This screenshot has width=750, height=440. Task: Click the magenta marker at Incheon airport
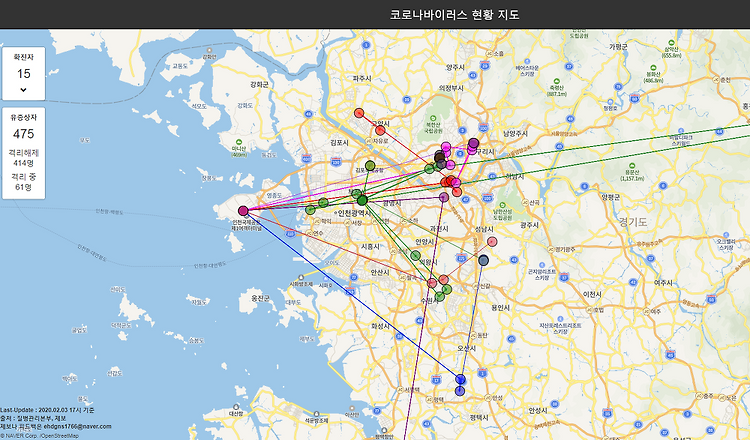pyautogui.click(x=243, y=210)
